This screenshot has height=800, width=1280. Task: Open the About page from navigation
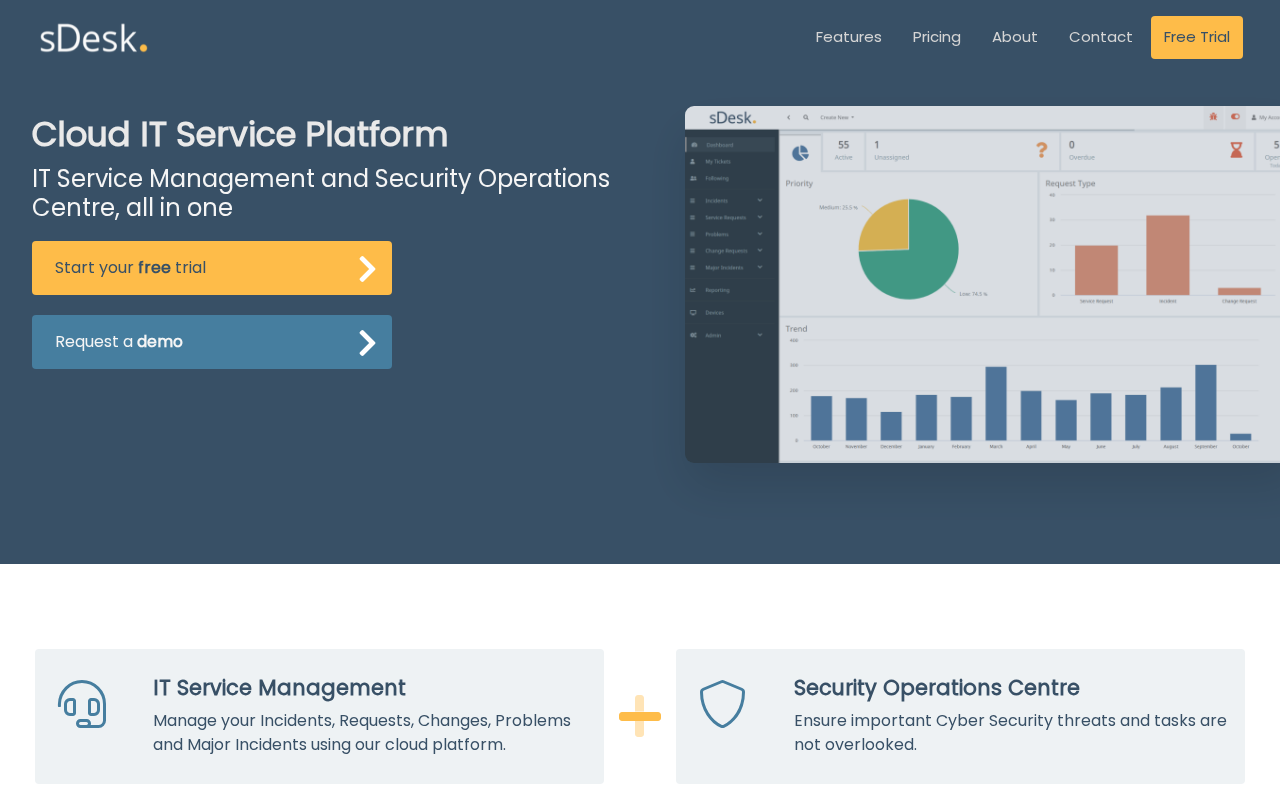(1014, 37)
